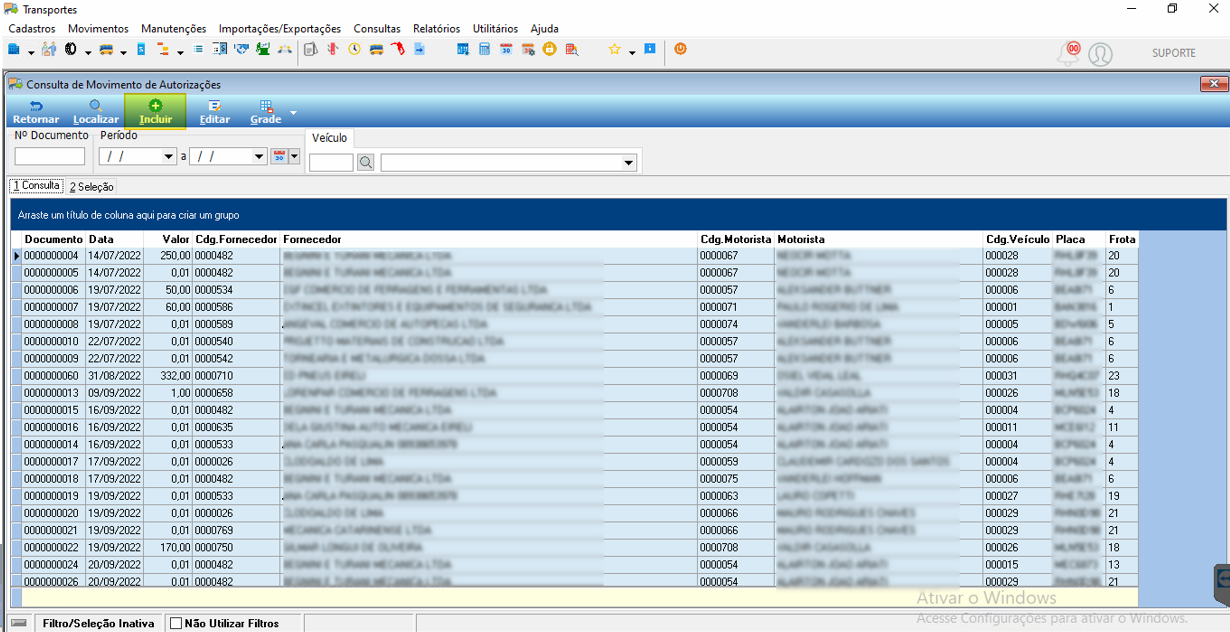Click the orange hierarchy tree toolbar icon

point(162,49)
